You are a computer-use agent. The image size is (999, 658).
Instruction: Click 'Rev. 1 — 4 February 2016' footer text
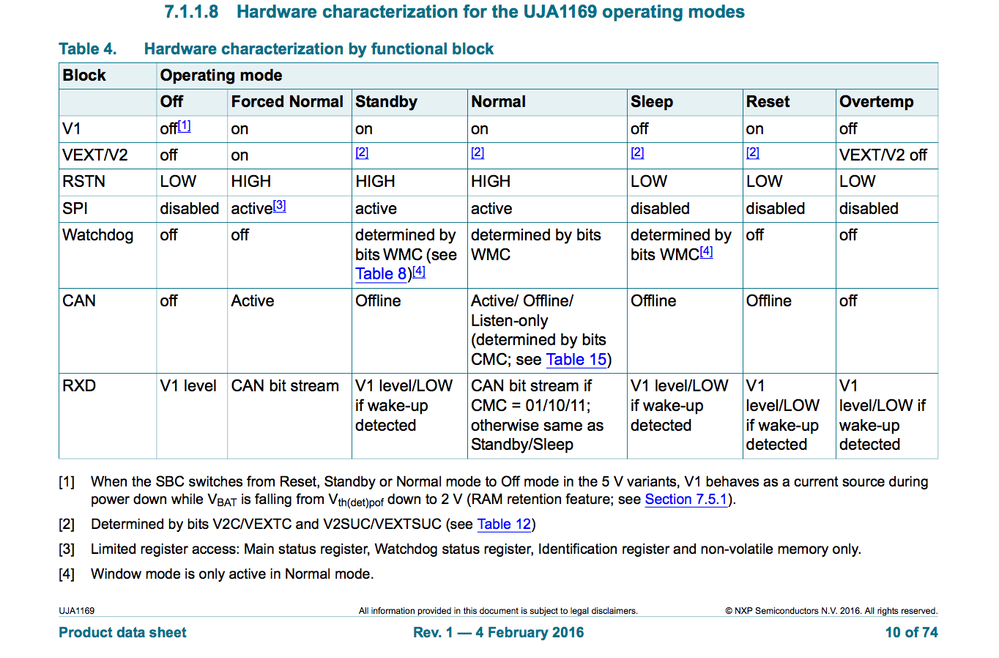[x=498, y=633]
